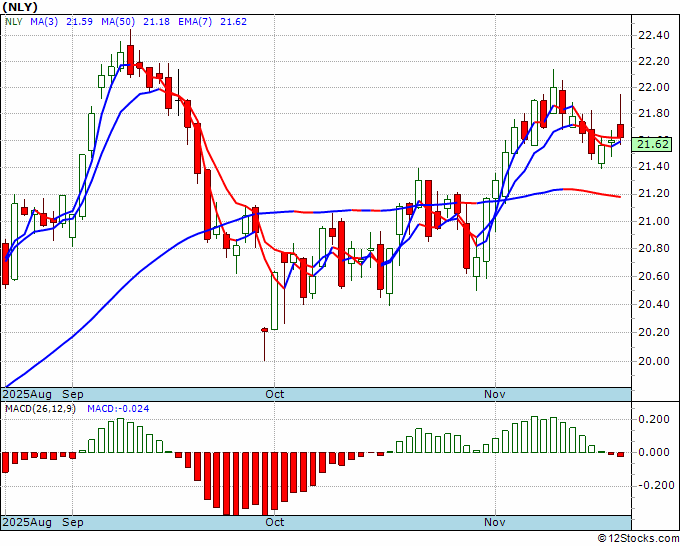
Task: Click the 21.18 MA(50) value
Action: point(157,21)
